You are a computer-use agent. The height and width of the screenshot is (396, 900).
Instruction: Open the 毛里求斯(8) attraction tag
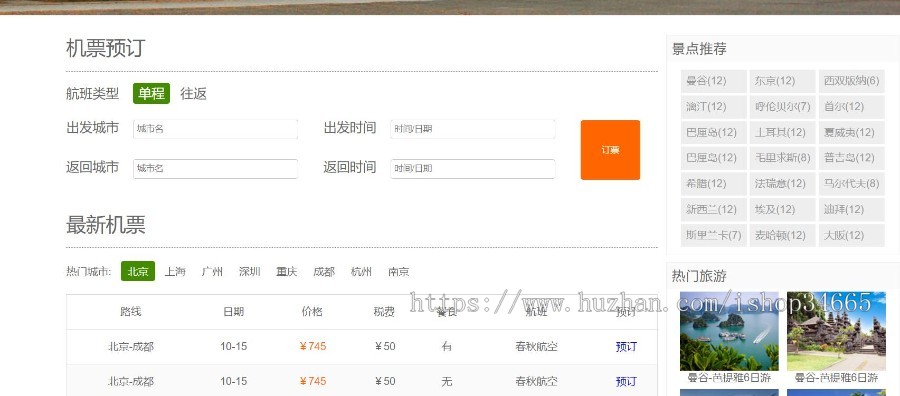(782, 158)
